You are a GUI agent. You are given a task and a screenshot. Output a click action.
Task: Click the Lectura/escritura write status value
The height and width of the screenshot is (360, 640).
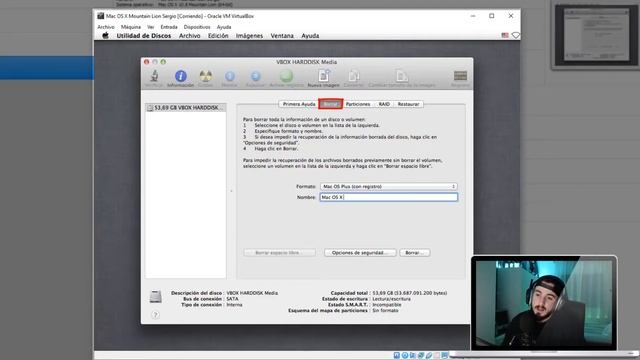[391, 299]
